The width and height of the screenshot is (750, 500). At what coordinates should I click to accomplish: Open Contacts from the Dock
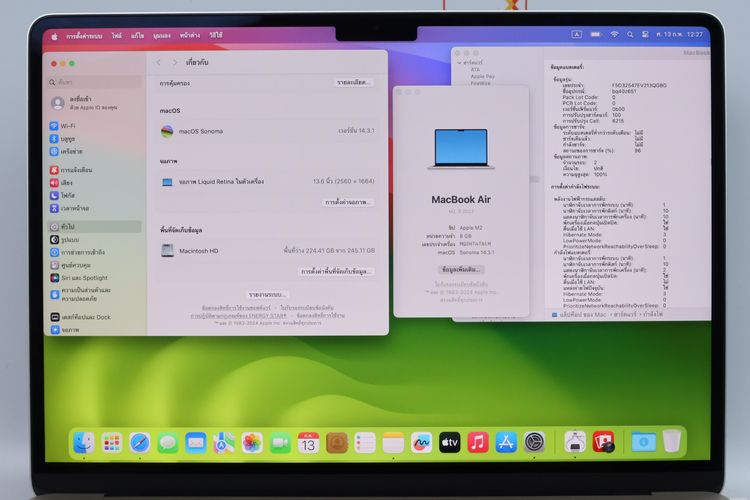[x=337, y=443]
